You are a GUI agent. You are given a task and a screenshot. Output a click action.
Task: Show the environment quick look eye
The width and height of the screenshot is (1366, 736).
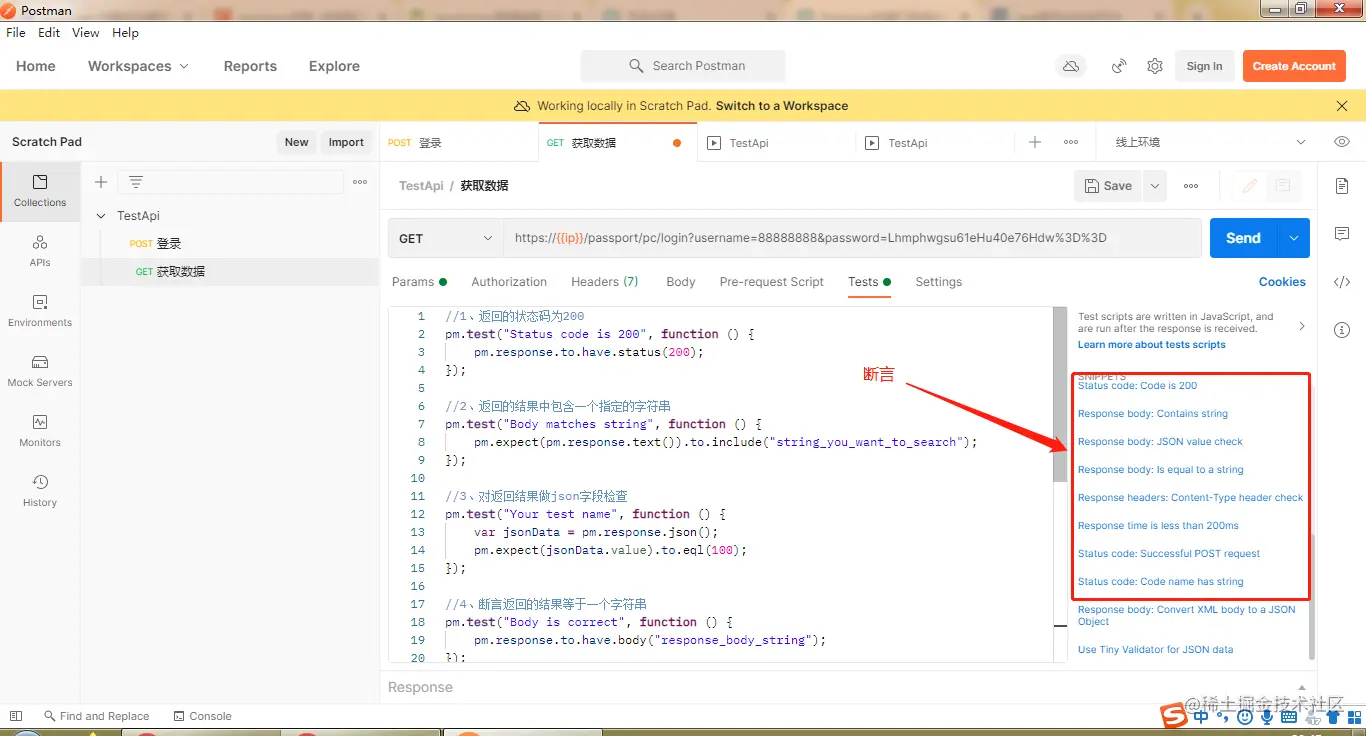pyautogui.click(x=1342, y=142)
